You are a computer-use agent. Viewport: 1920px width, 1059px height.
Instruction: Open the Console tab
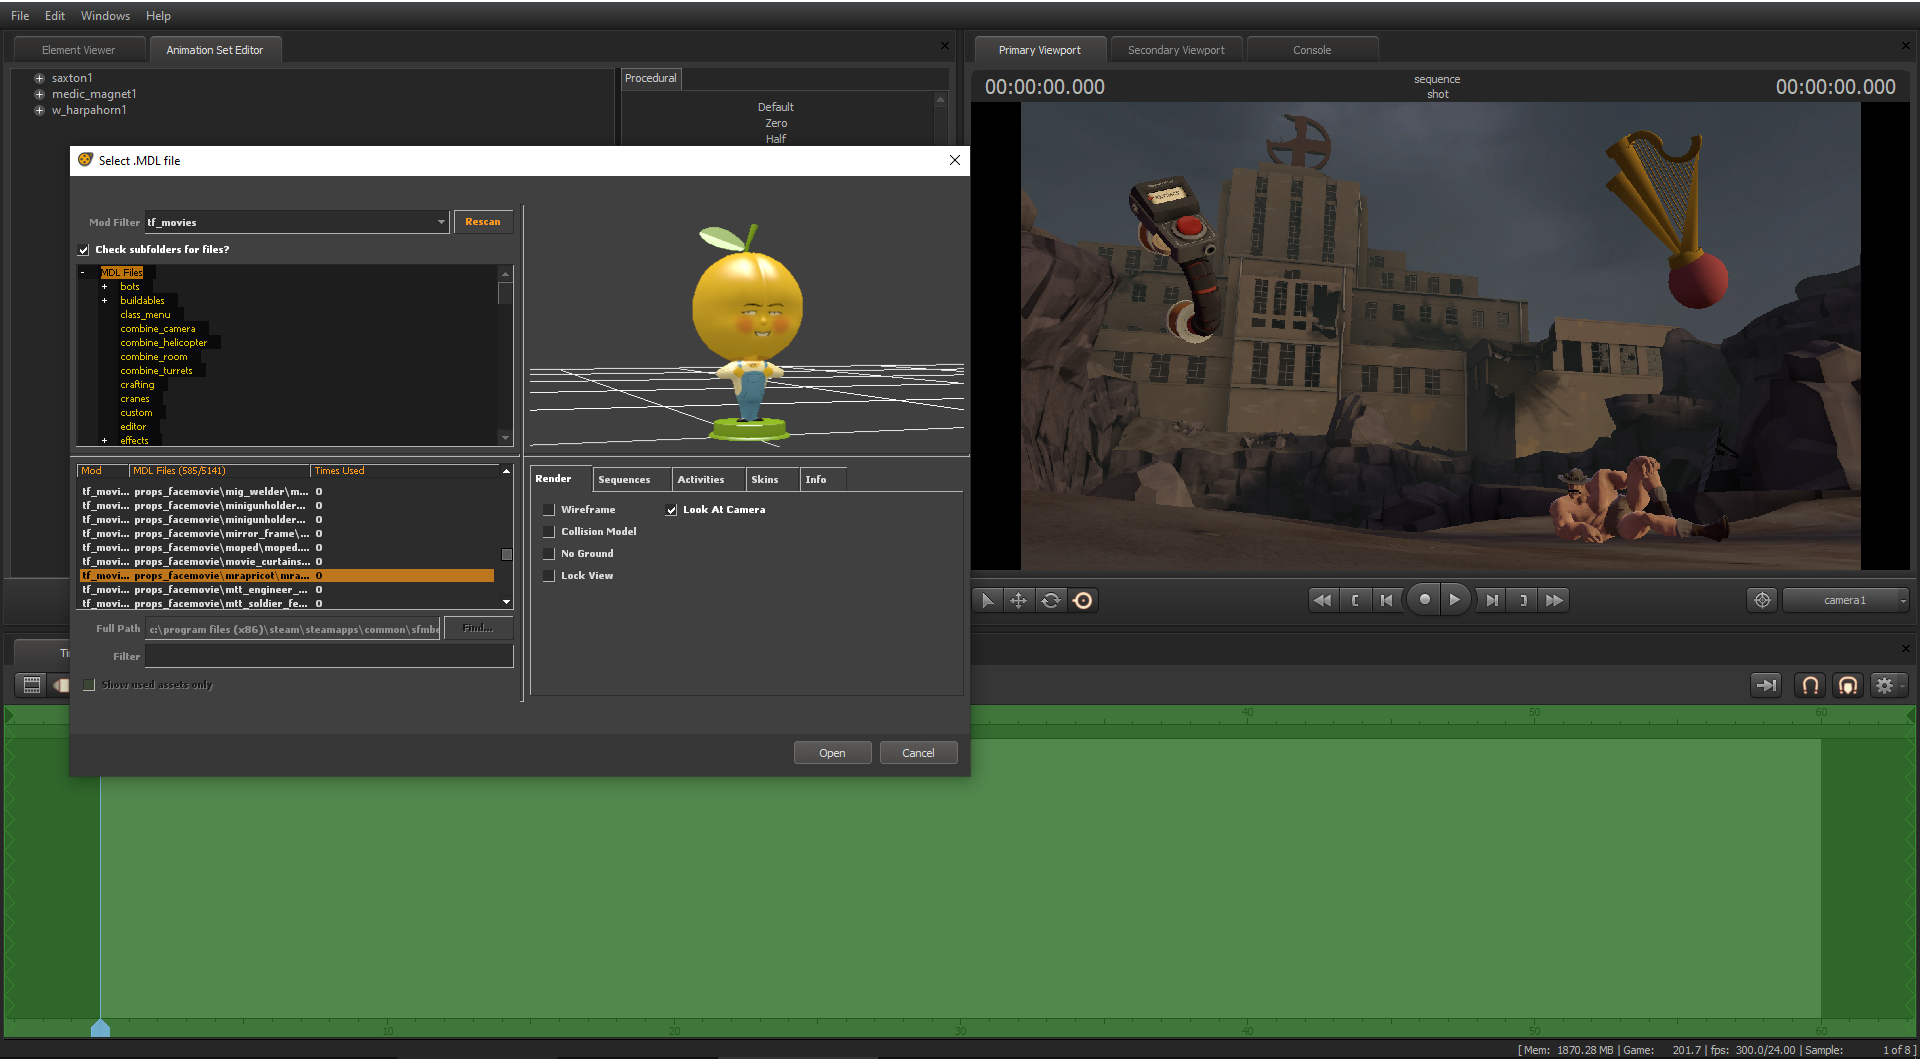click(x=1312, y=50)
